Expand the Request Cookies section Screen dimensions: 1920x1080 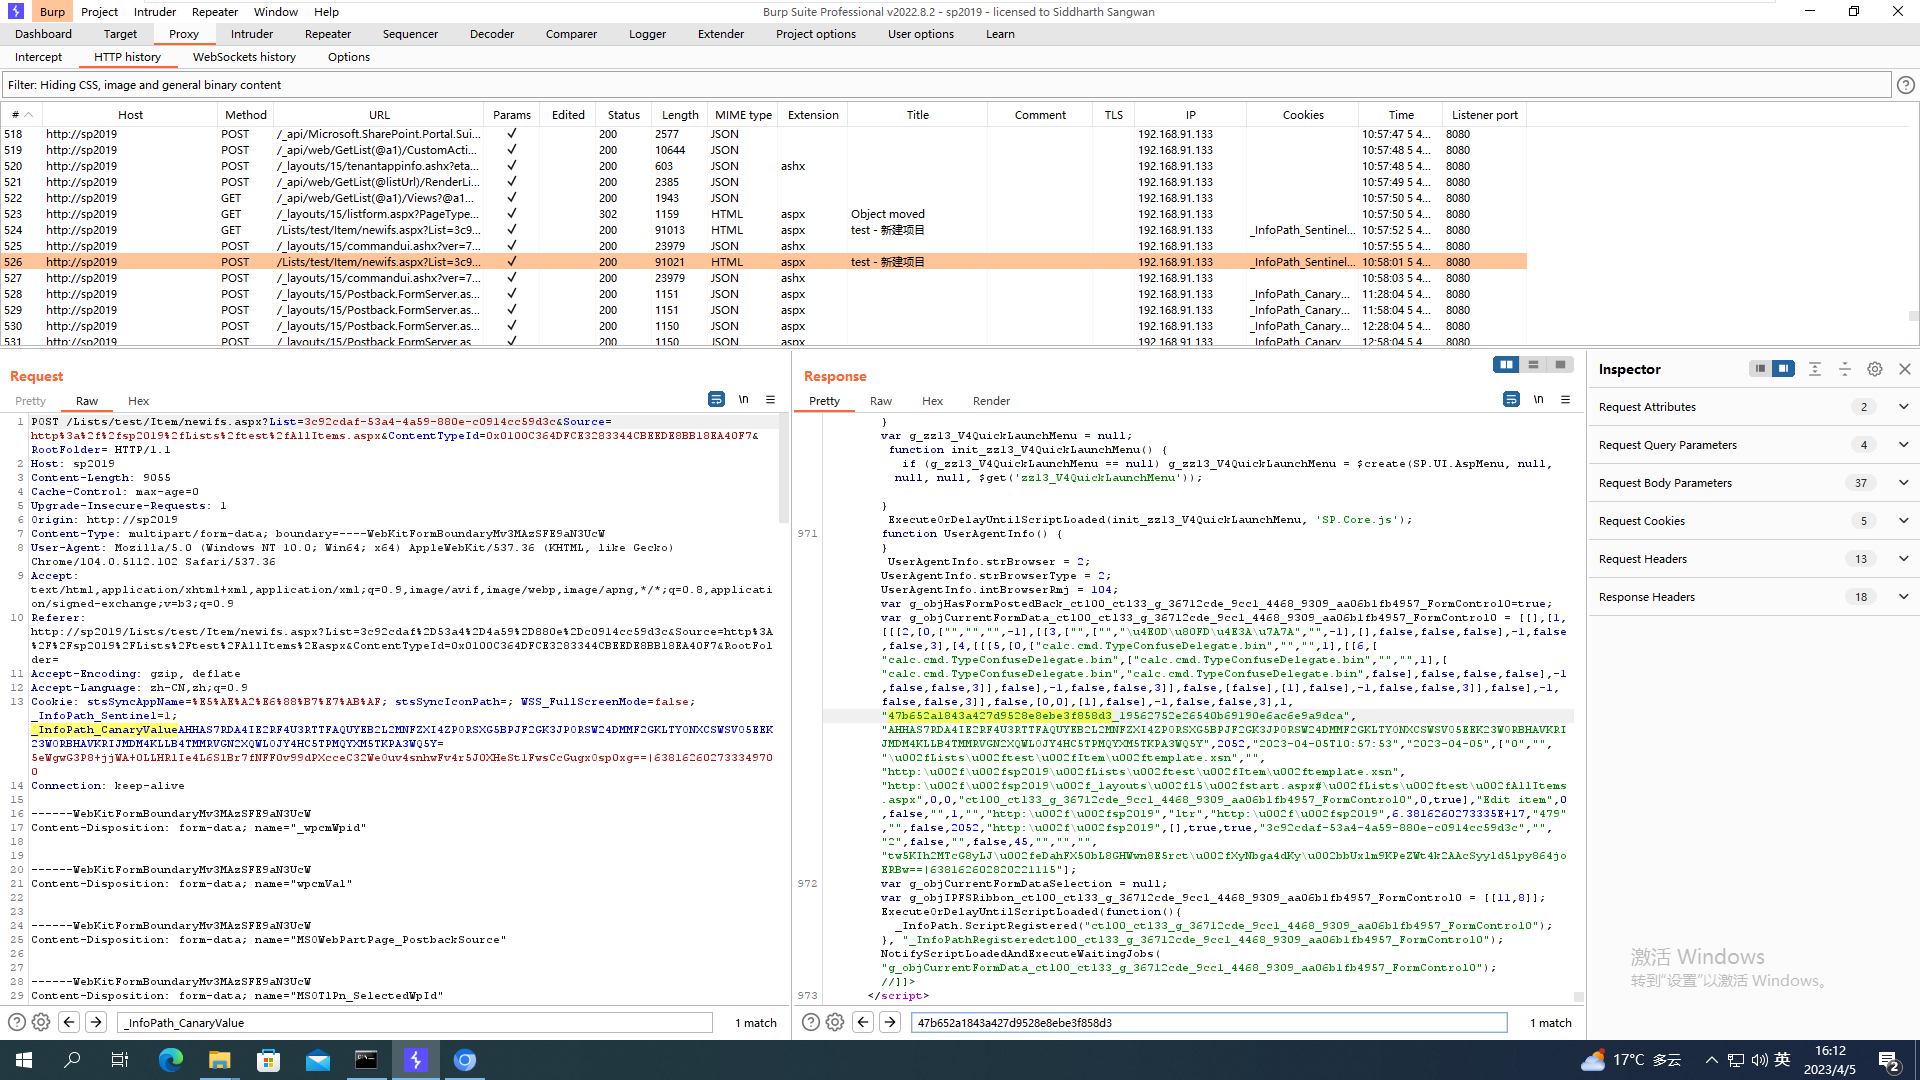pos(1904,521)
